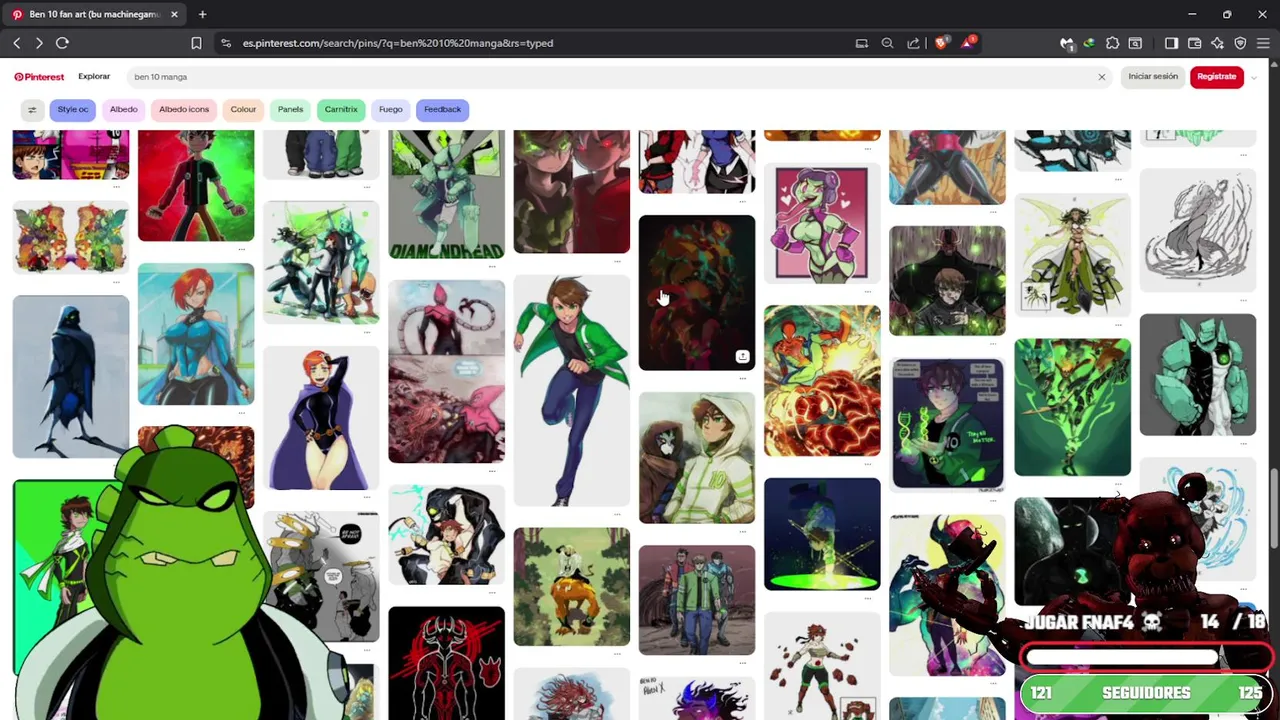
Task: Go forward with the browser forward arrow
Action: (x=39, y=43)
